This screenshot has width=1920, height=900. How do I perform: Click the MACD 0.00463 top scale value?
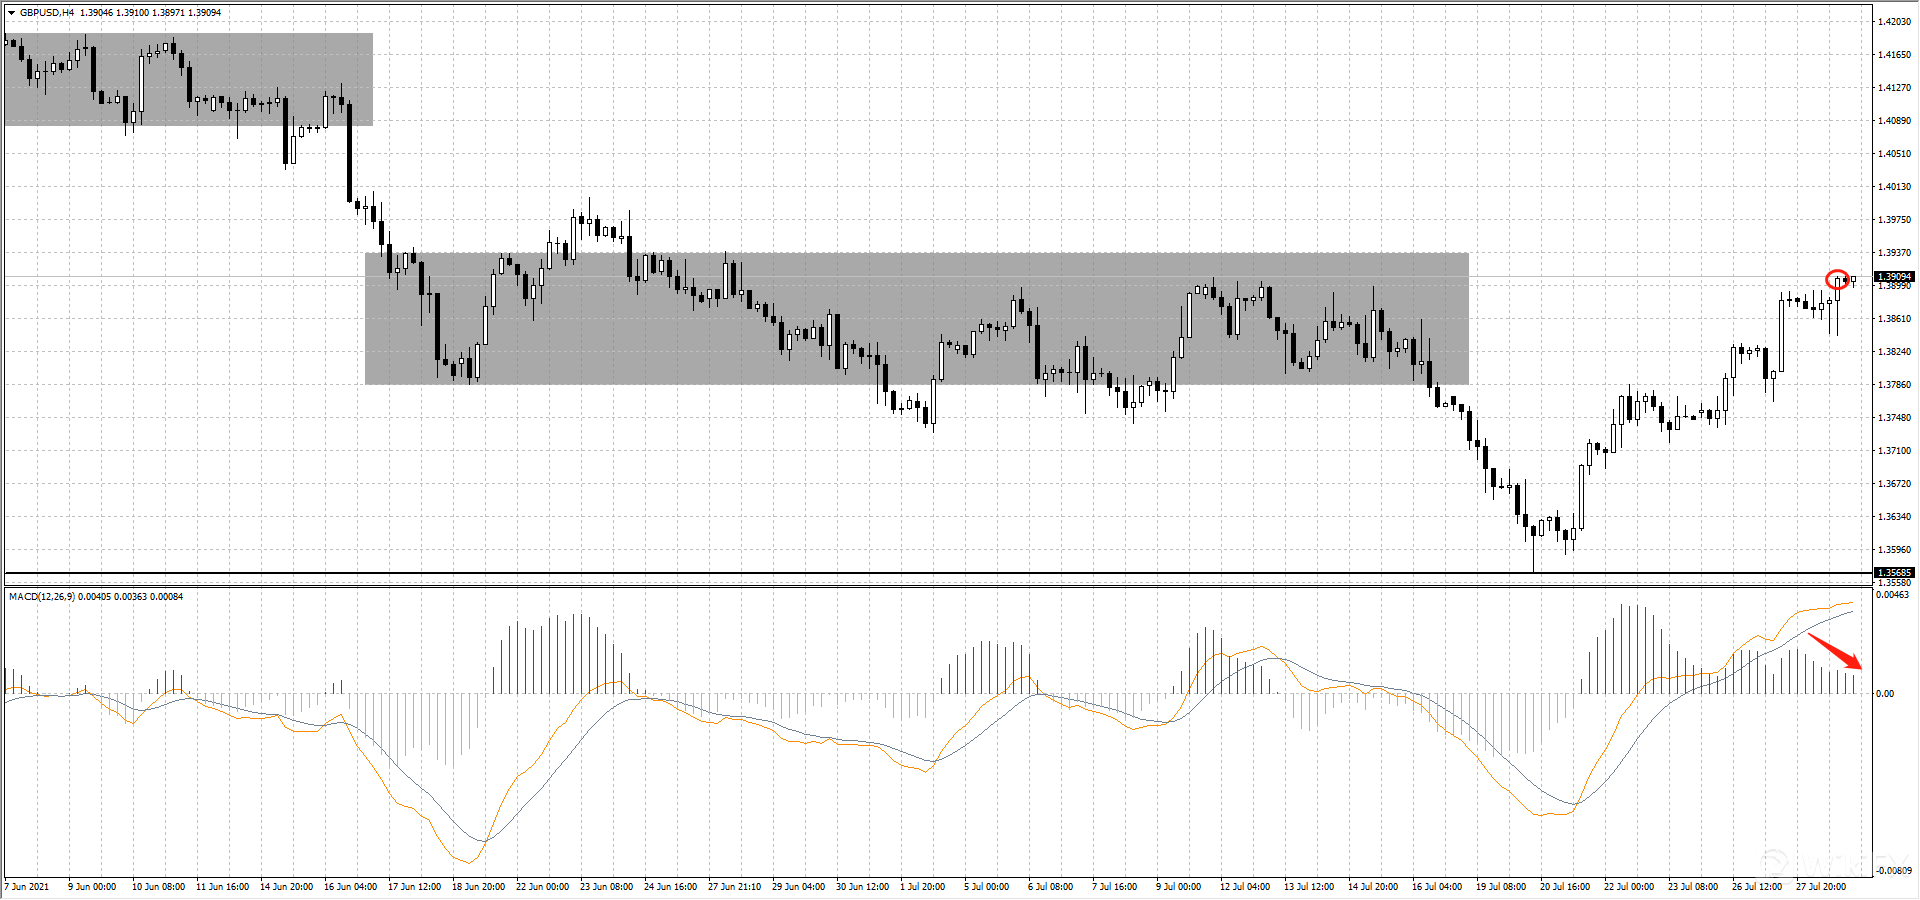pyautogui.click(x=1892, y=595)
